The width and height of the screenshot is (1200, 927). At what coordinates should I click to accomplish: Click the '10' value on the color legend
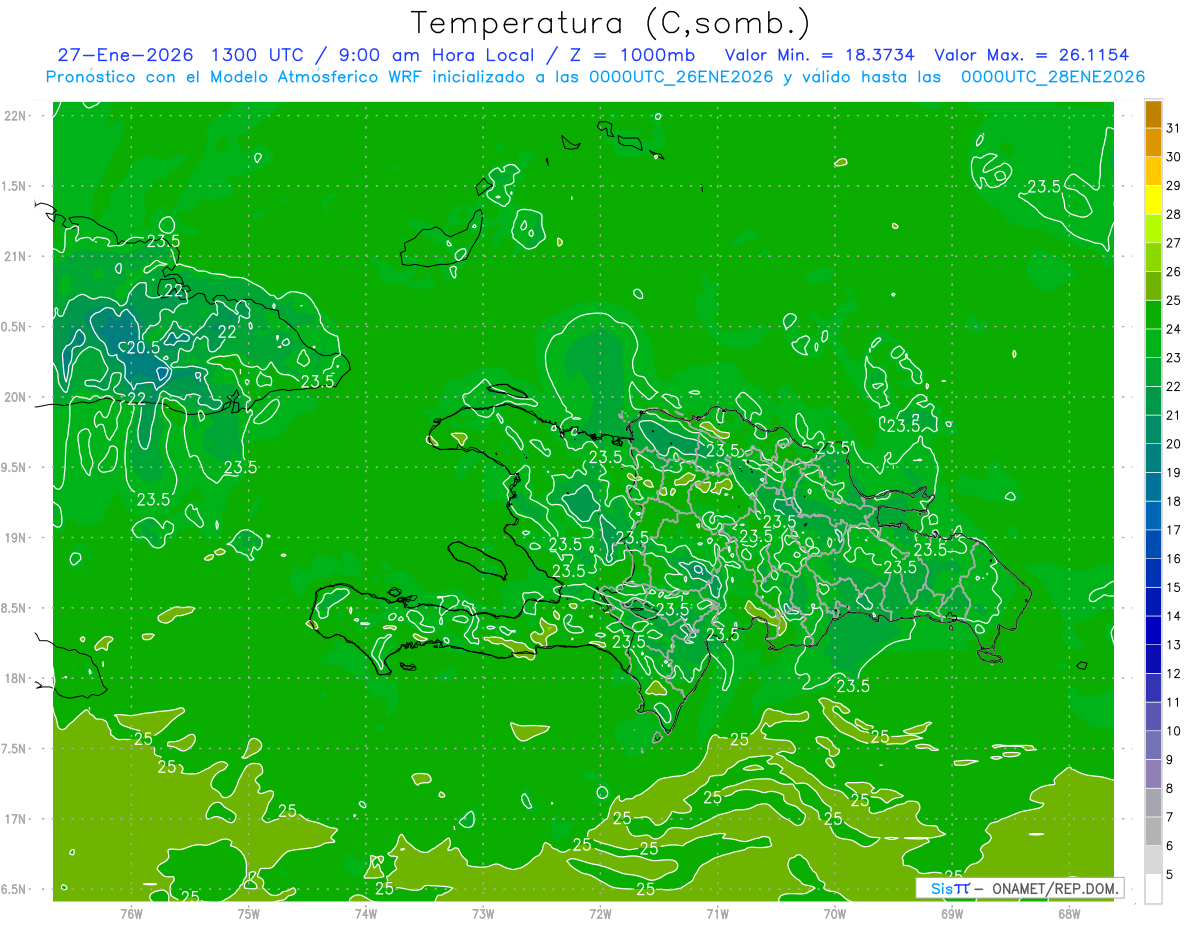1174,731
